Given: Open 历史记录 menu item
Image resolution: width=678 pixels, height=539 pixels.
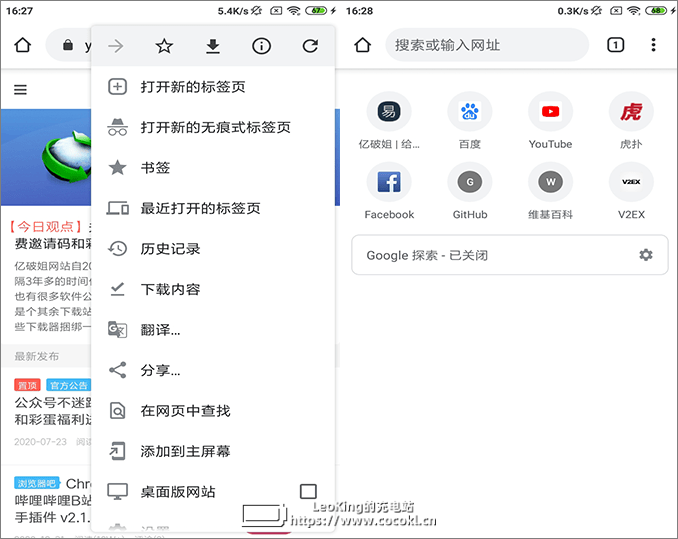Looking at the screenshot, I should point(213,249).
